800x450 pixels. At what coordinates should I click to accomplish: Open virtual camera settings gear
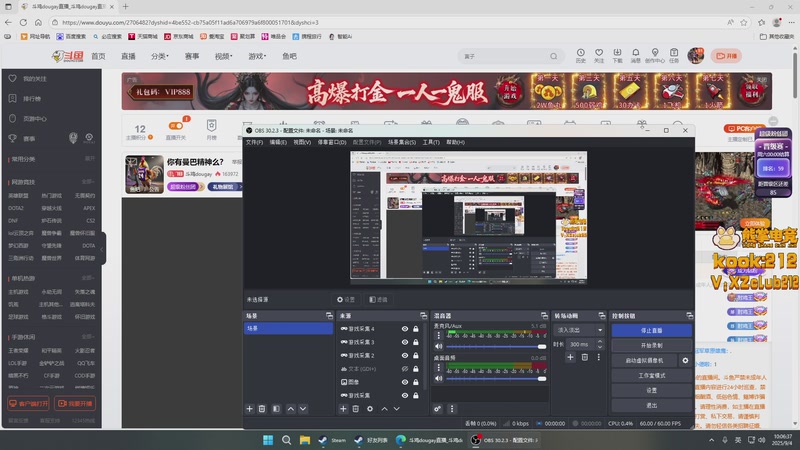[x=685, y=360]
